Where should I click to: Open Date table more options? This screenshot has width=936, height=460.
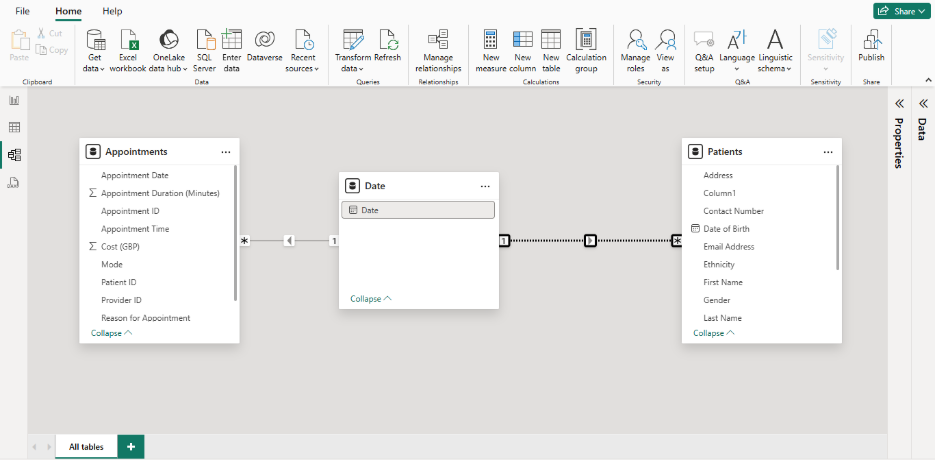point(485,186)
